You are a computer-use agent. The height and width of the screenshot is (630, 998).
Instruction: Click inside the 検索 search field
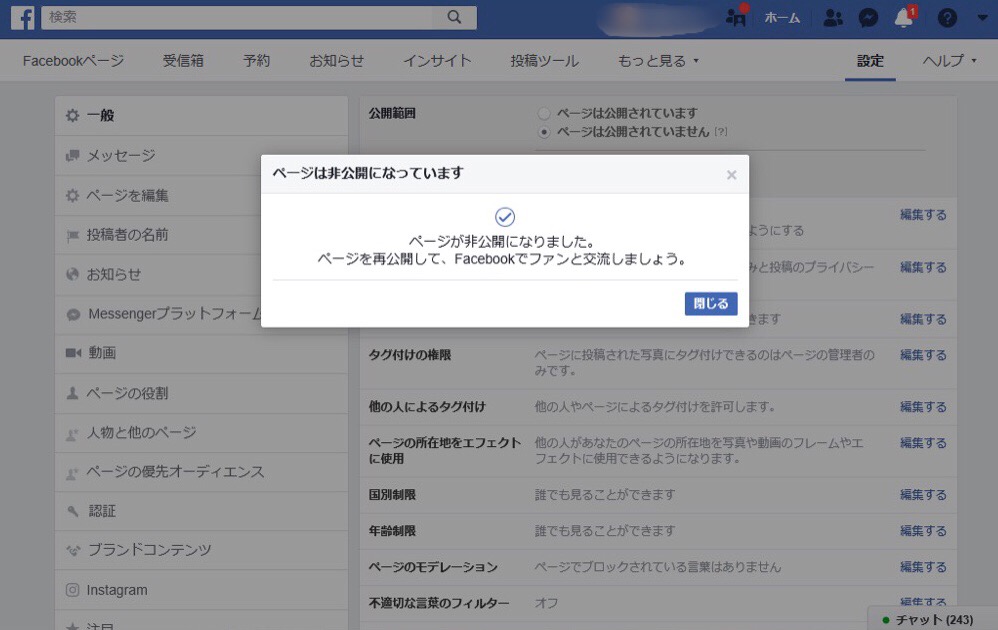pyautogui.click(x=200, y=17)
